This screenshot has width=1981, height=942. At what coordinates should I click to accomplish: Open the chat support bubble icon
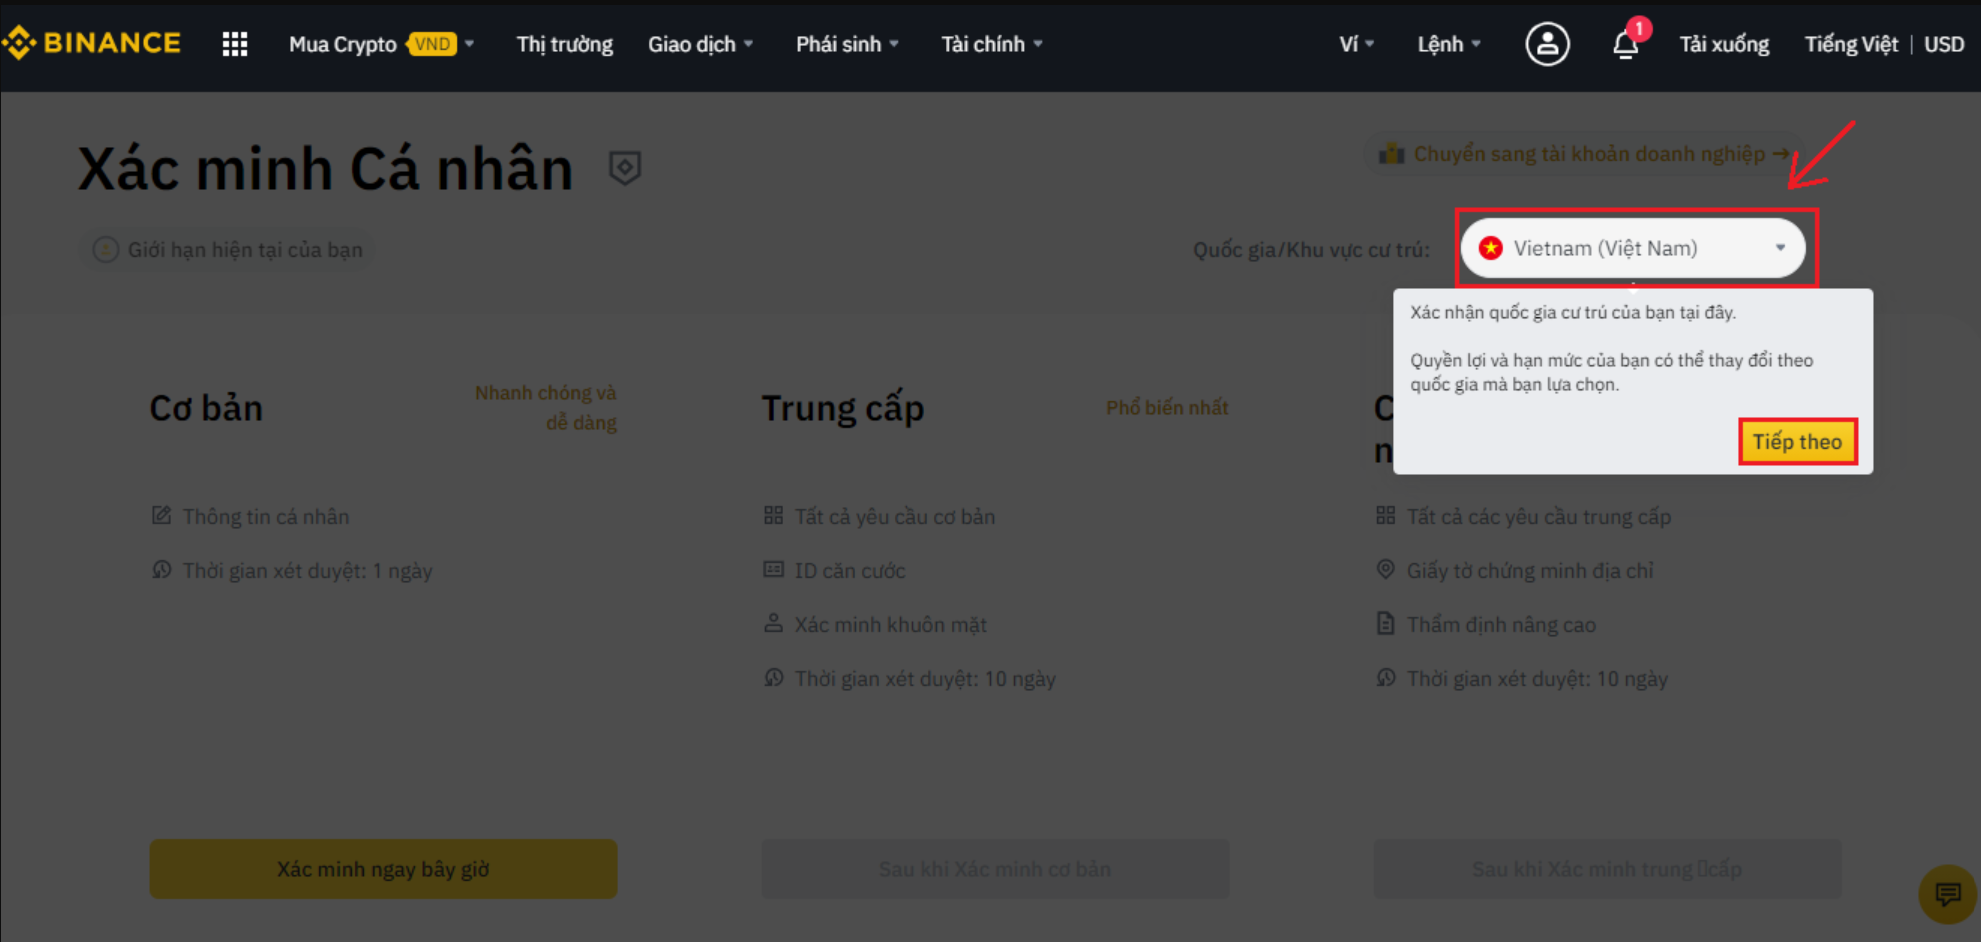pos(1947,893)
